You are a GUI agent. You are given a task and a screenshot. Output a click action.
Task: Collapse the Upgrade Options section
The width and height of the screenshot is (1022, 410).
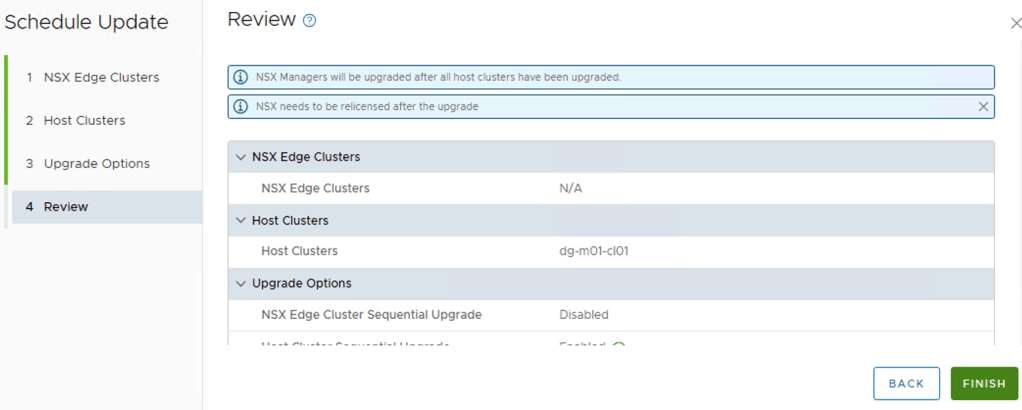click(x=240, y=284)
